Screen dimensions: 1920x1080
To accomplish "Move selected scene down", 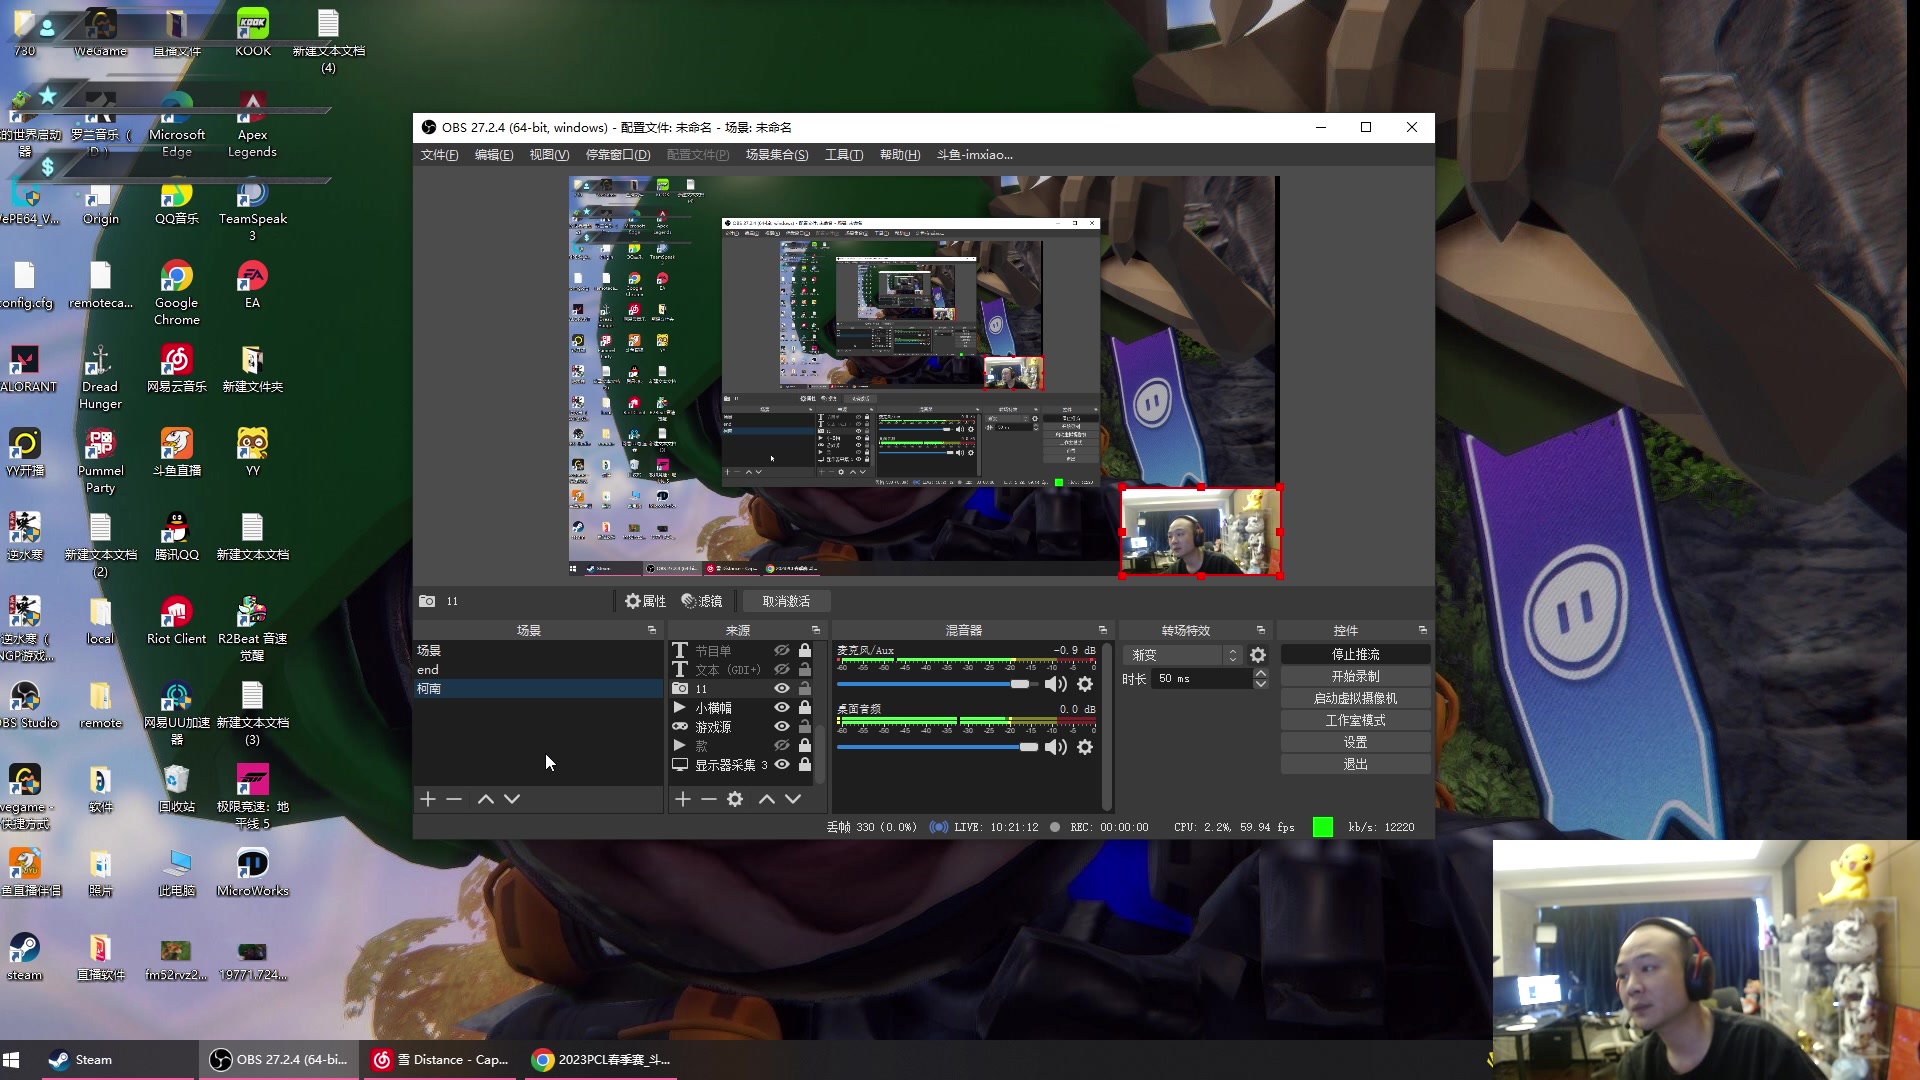I will click(512, 799).
